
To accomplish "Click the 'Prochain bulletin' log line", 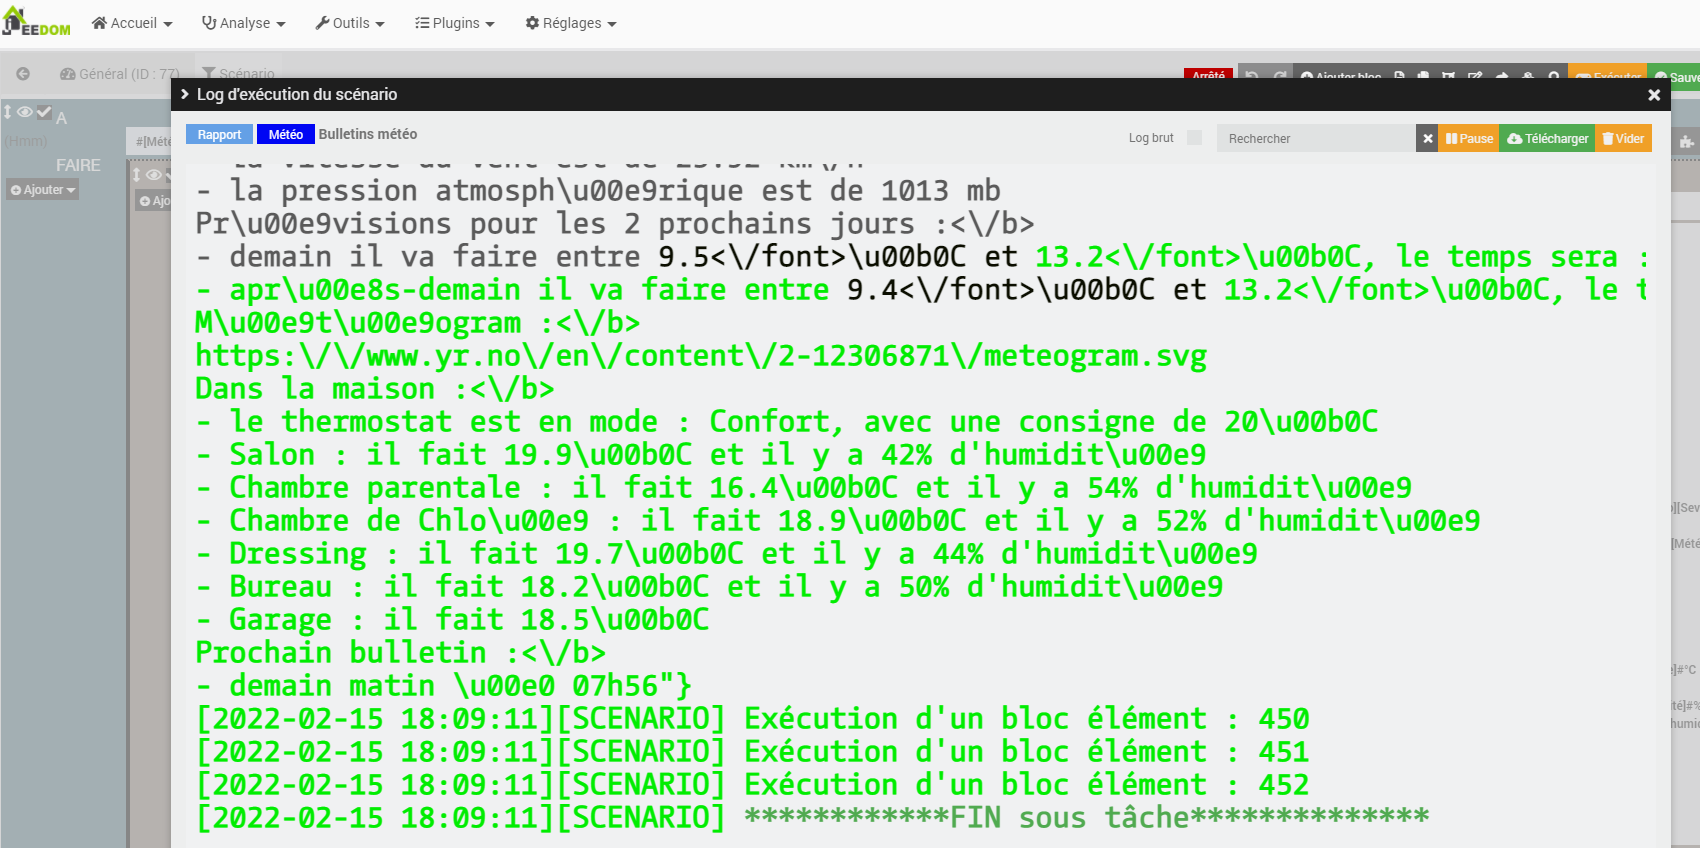I will coord(401,653).
